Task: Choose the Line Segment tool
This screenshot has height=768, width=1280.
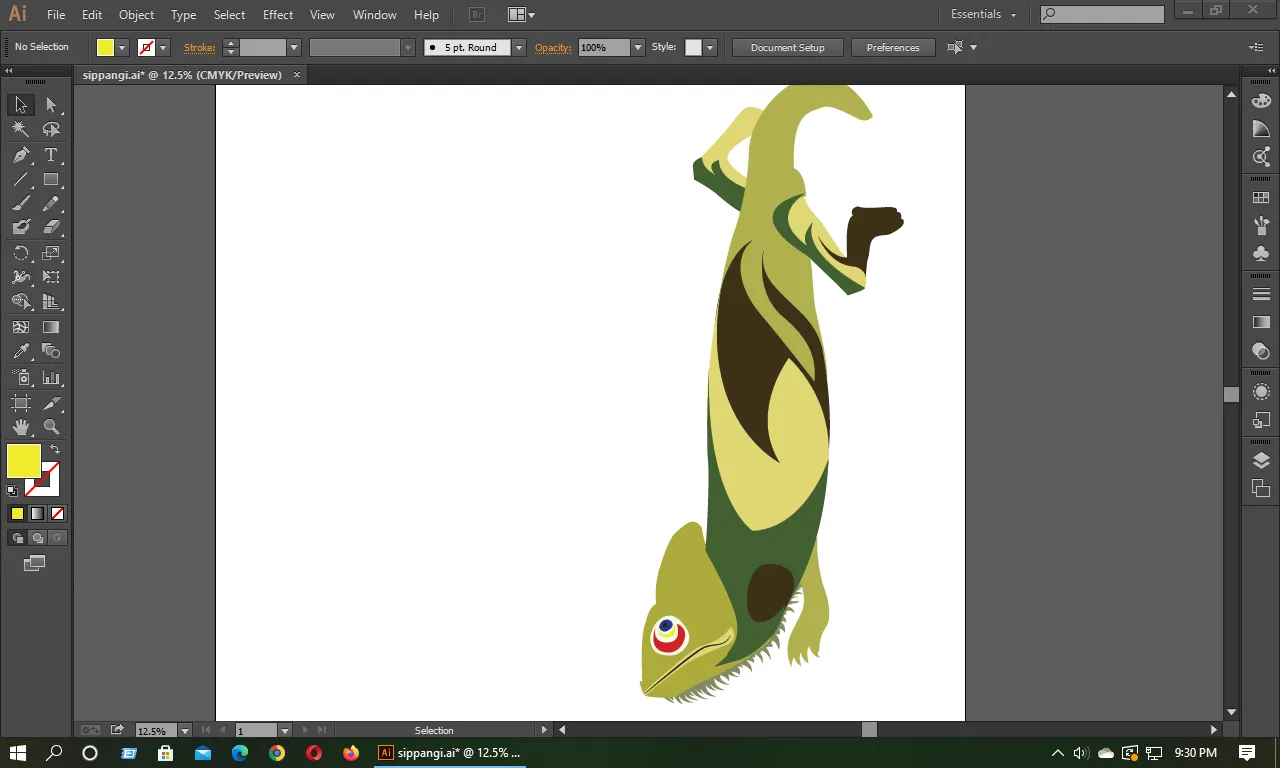Action: [x=21, y=180]
